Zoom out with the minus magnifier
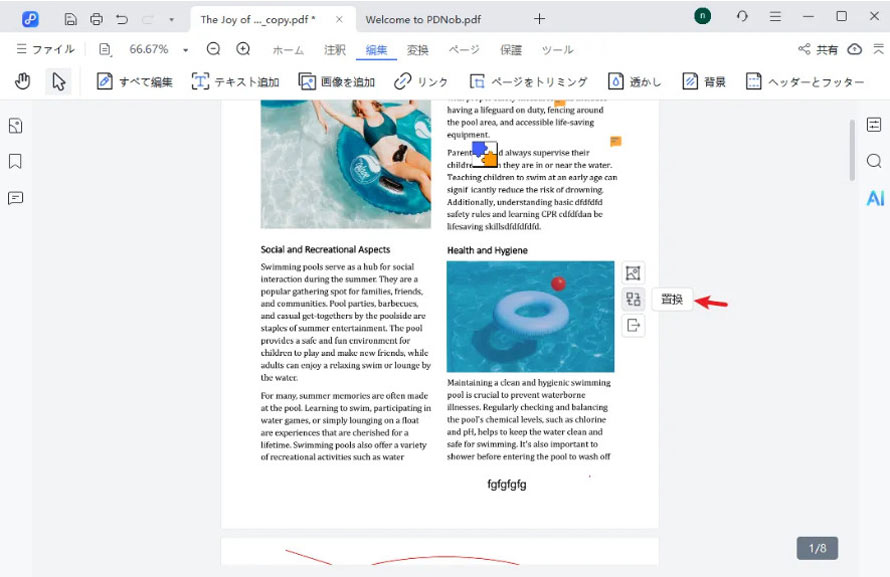Screen dimensions: 890x577 [213, 49]
